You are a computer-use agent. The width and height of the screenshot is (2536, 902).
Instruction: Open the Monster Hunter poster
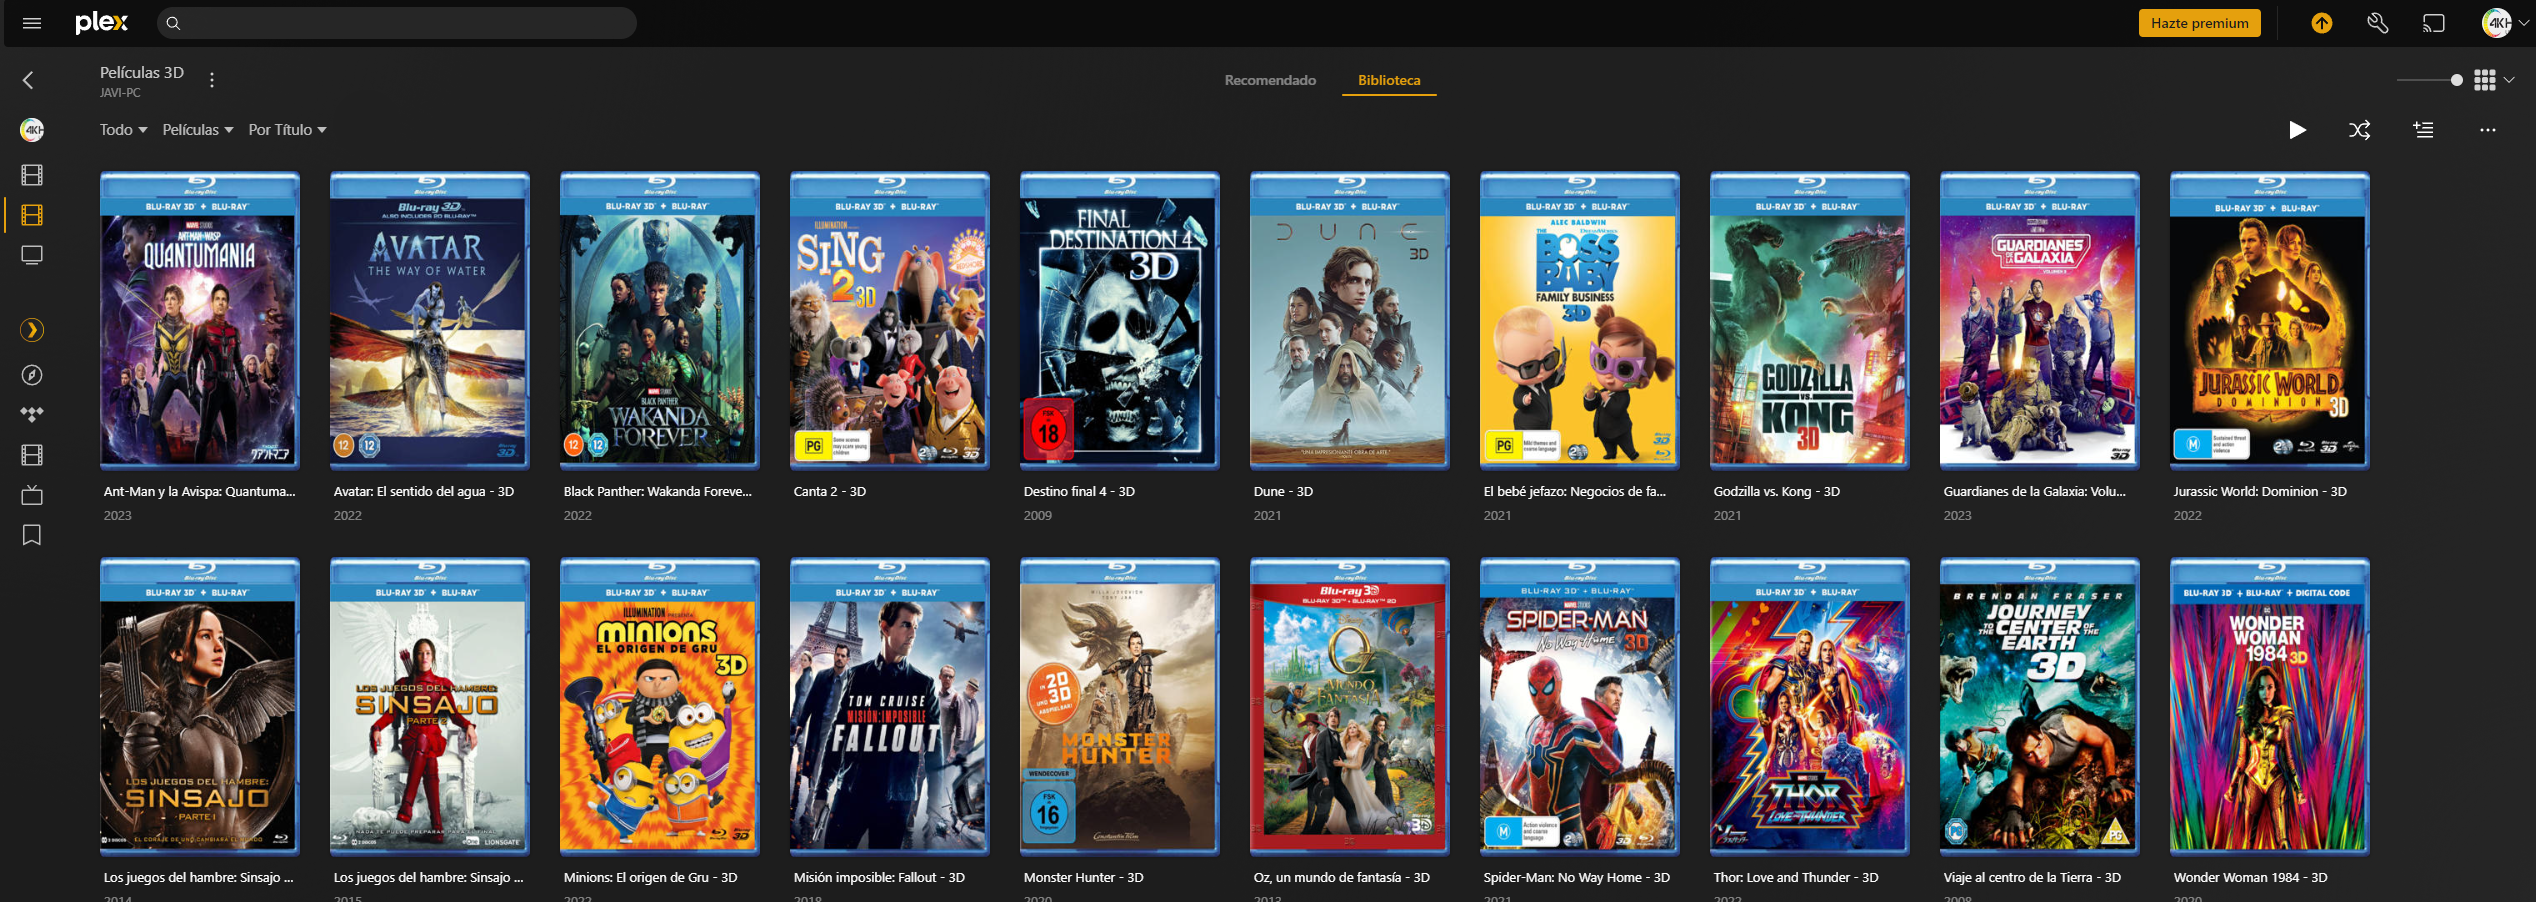pos(1120,706)
